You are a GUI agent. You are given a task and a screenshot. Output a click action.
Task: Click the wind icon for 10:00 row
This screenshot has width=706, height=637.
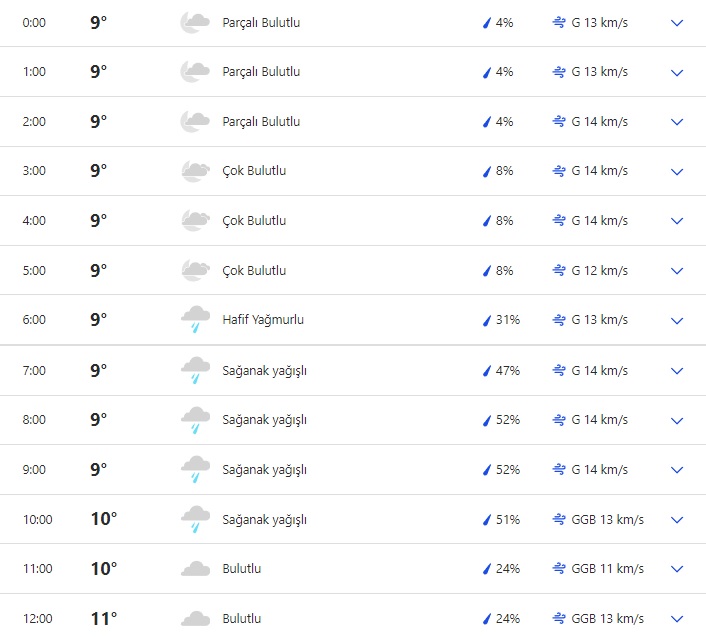559,520
